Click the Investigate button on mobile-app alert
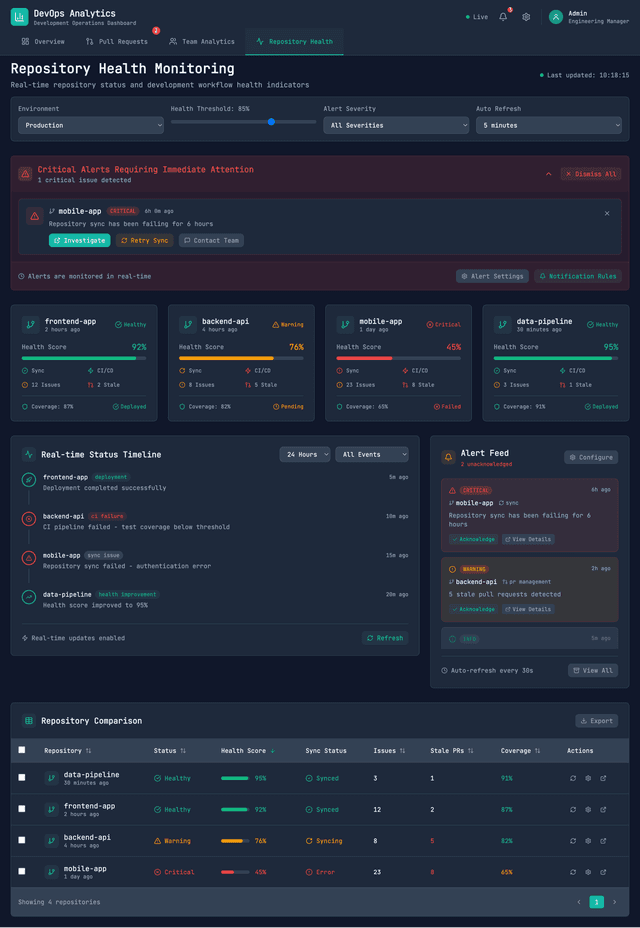The image size is (640, 928). (x=79, y=240)
